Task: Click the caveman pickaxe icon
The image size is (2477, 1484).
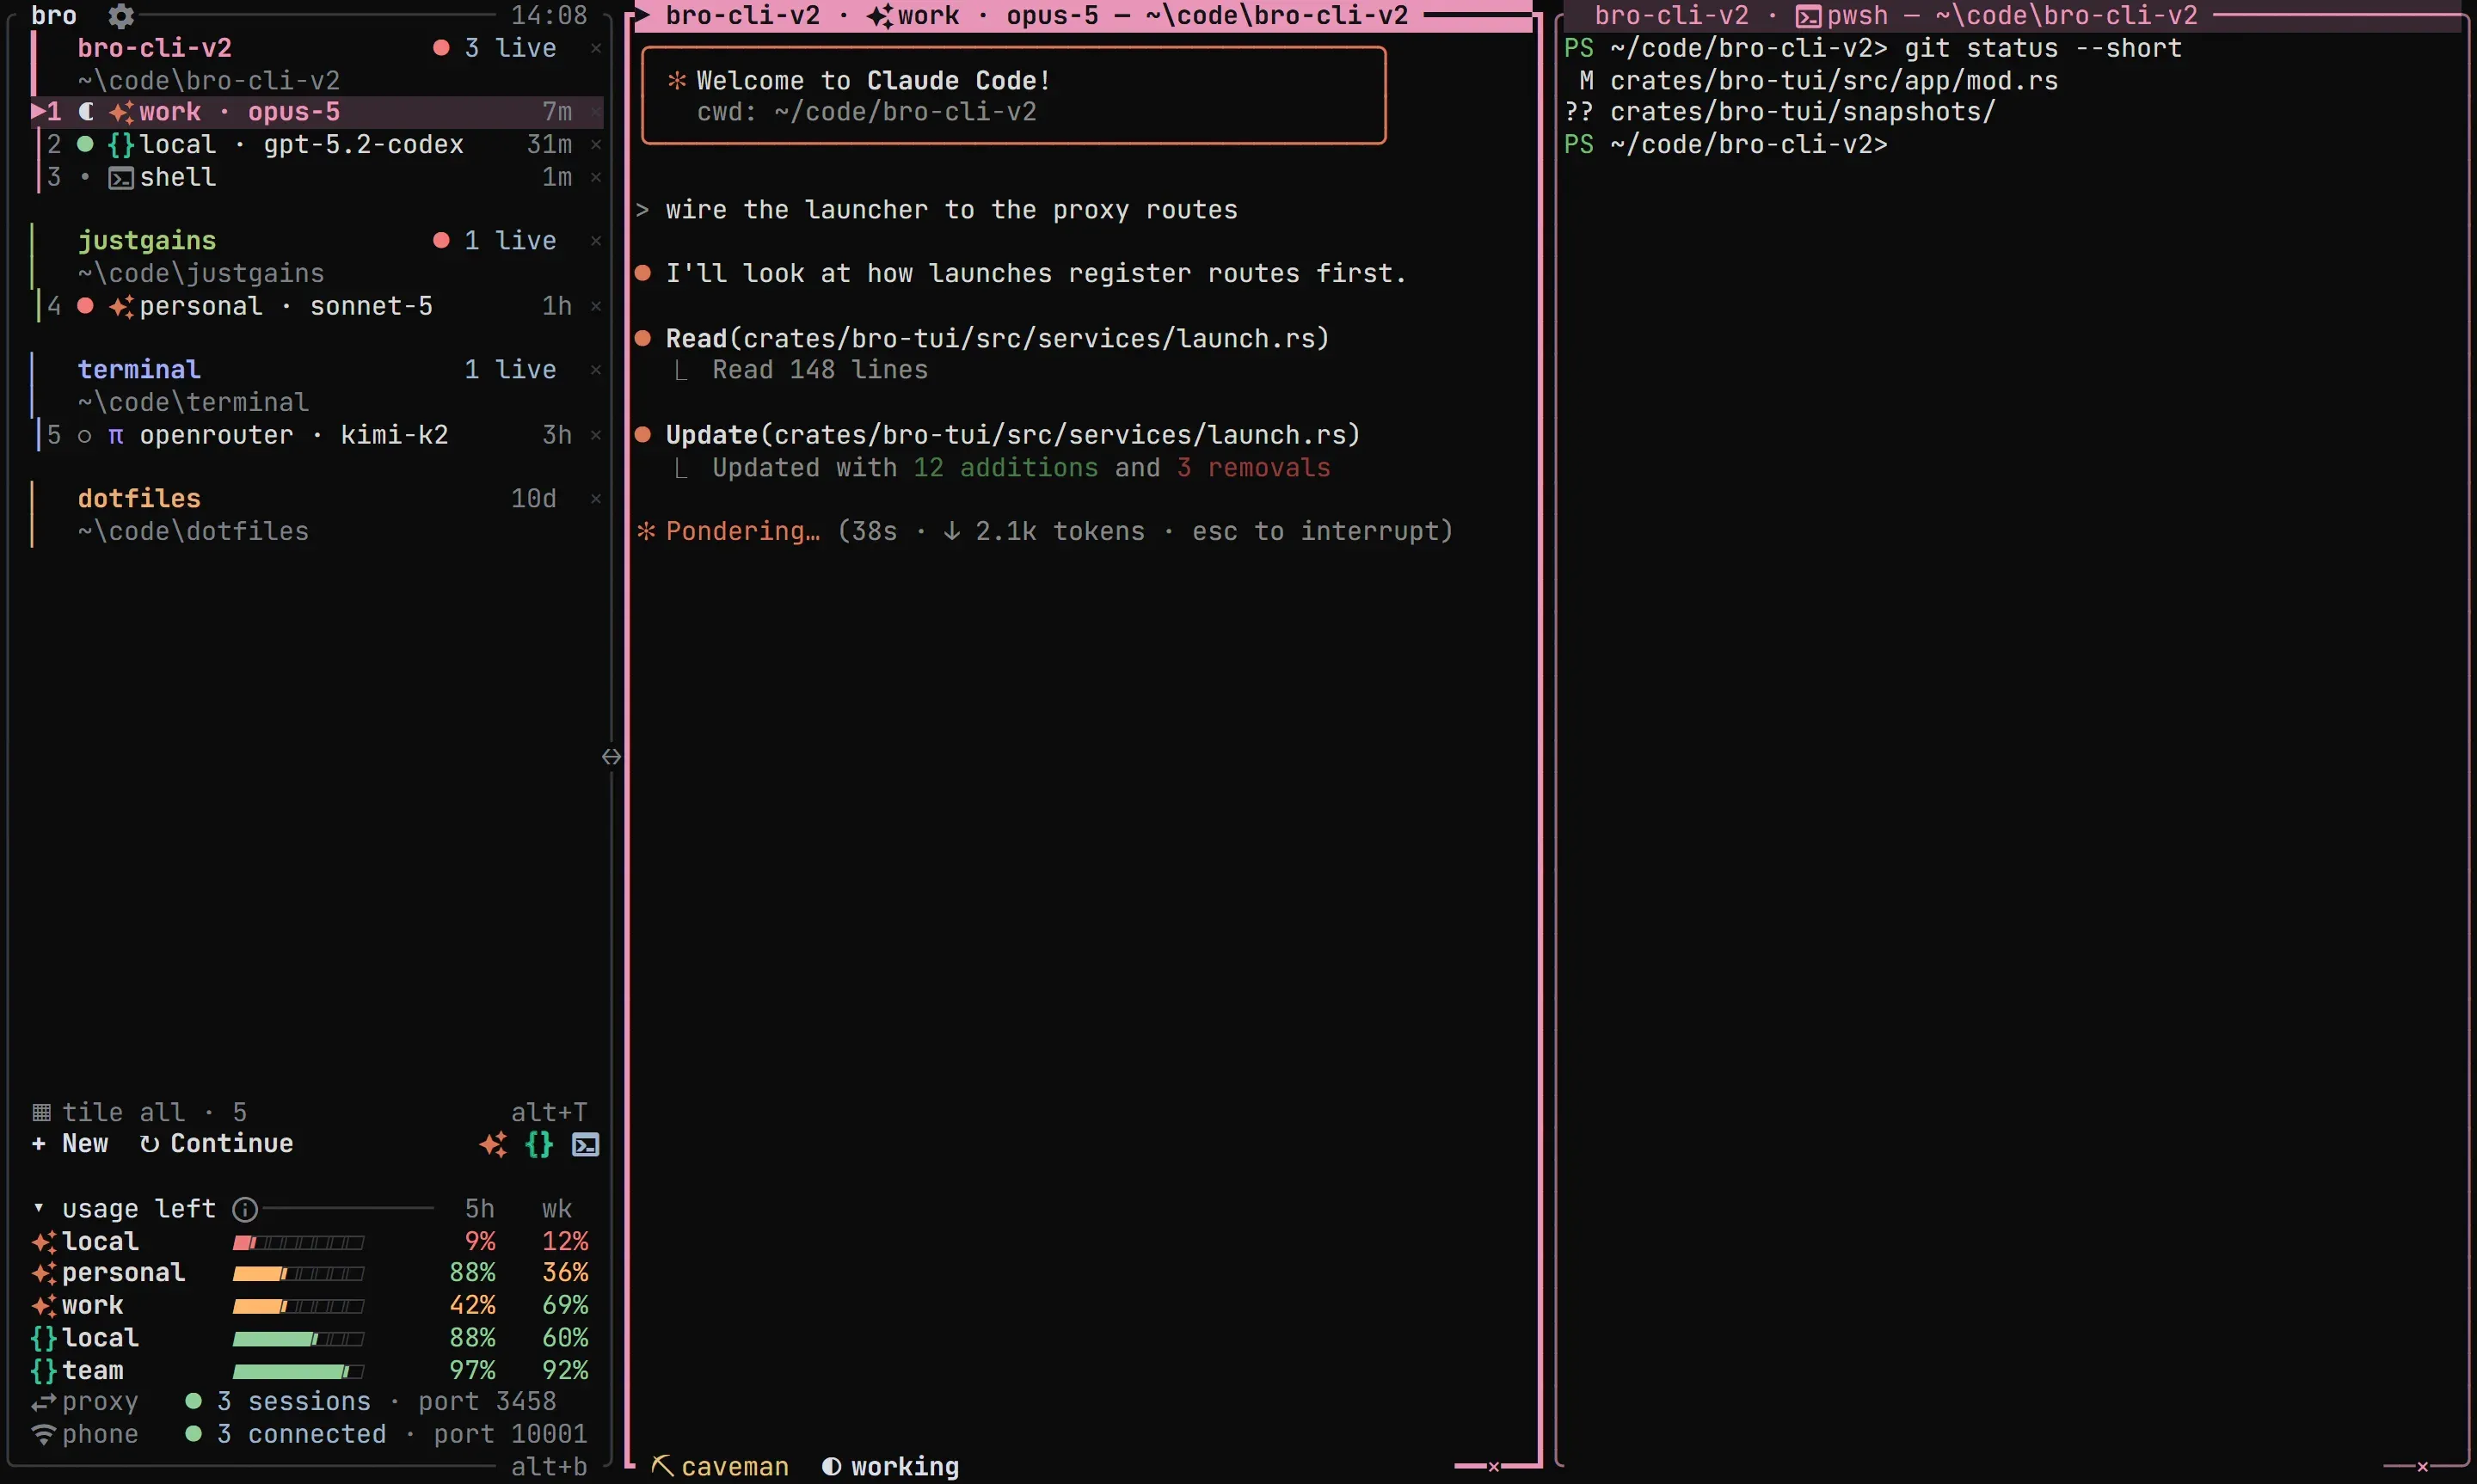Action: click(x=662, y=1466)
